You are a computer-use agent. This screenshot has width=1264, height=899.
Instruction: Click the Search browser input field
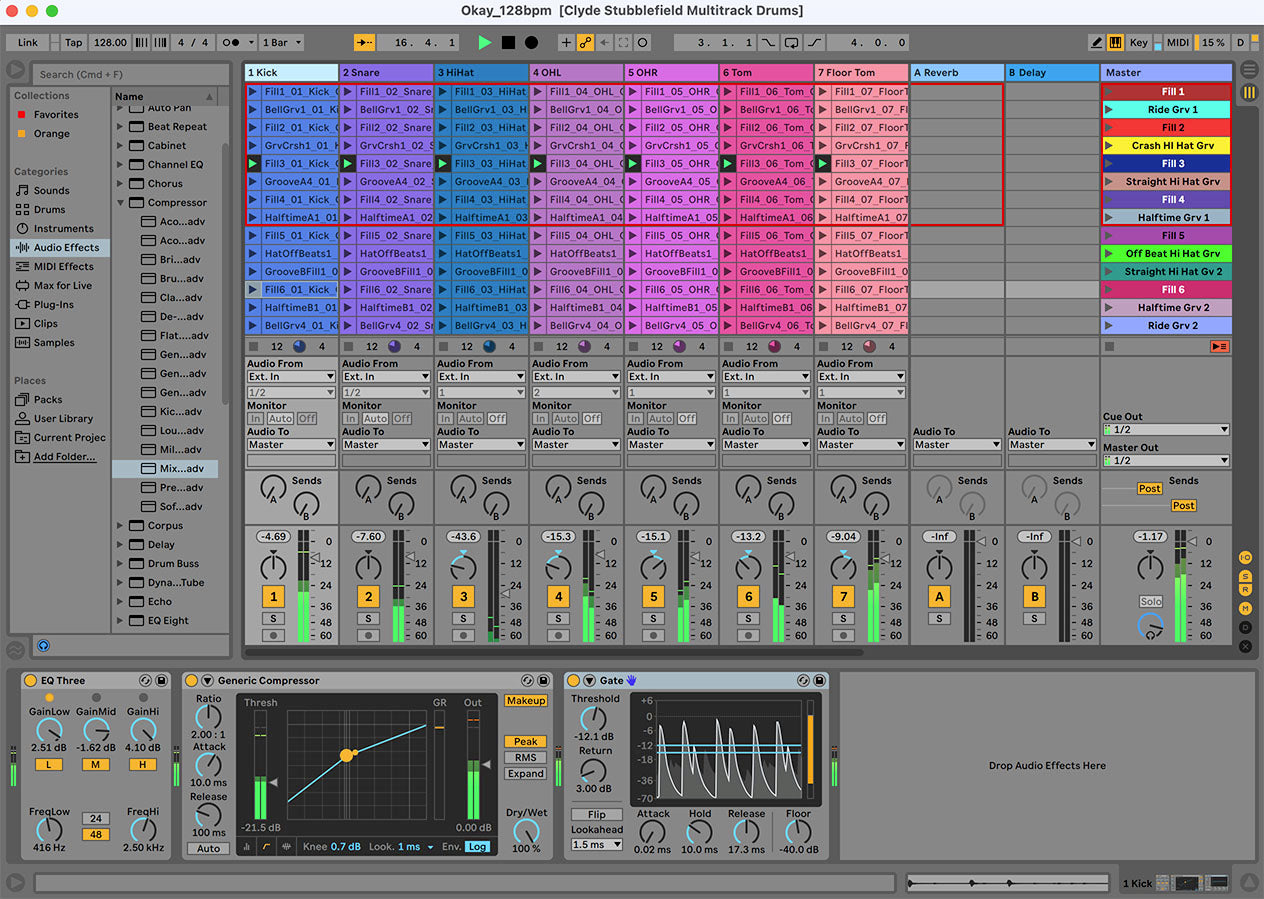(x=130, y=74)
